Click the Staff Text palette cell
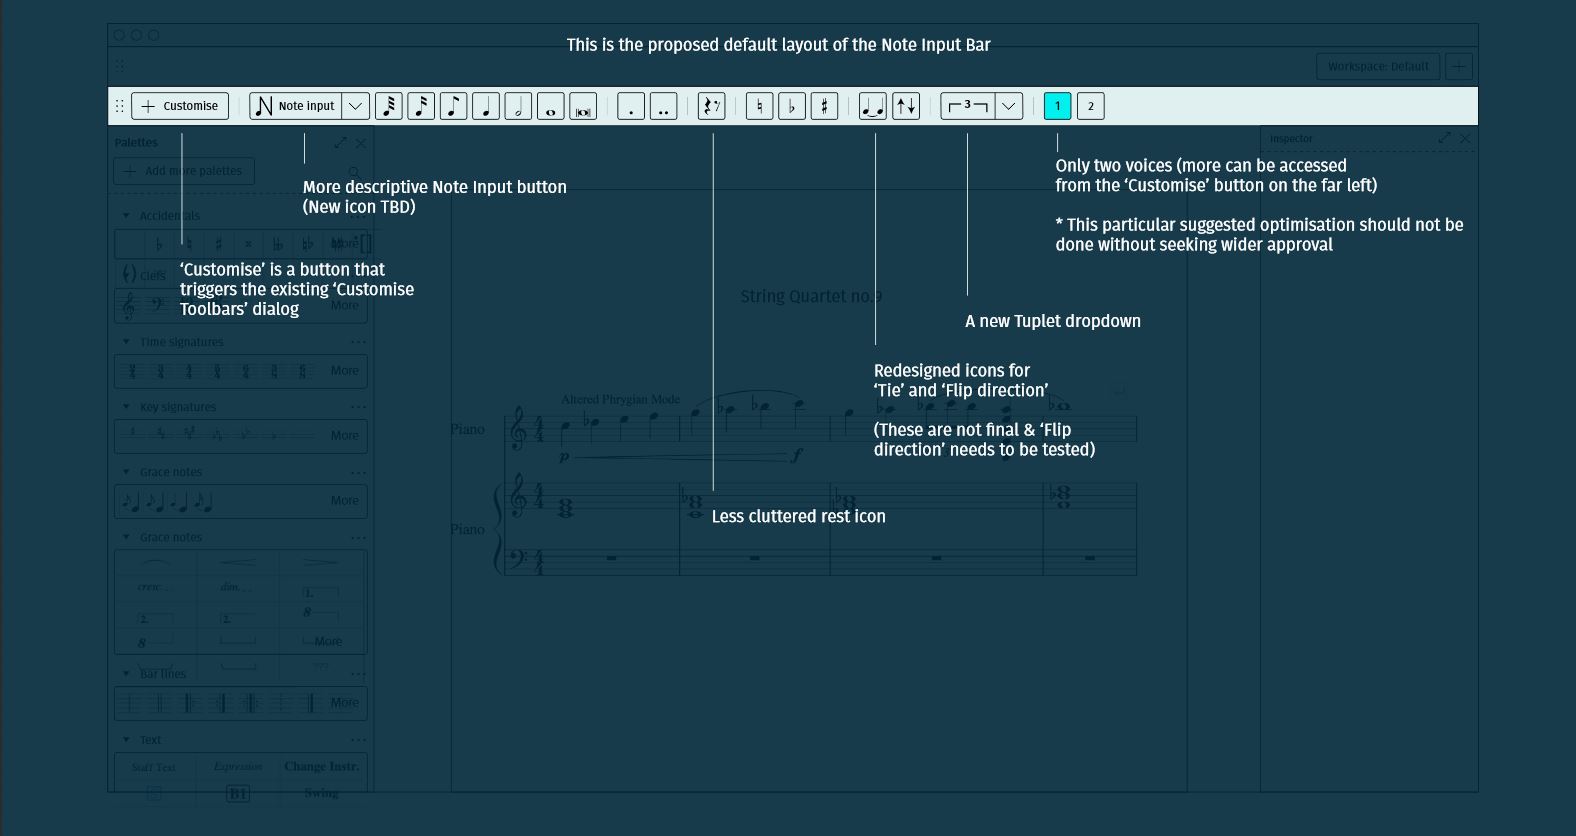Viewport: 1576px width, 836px height. 154,768
